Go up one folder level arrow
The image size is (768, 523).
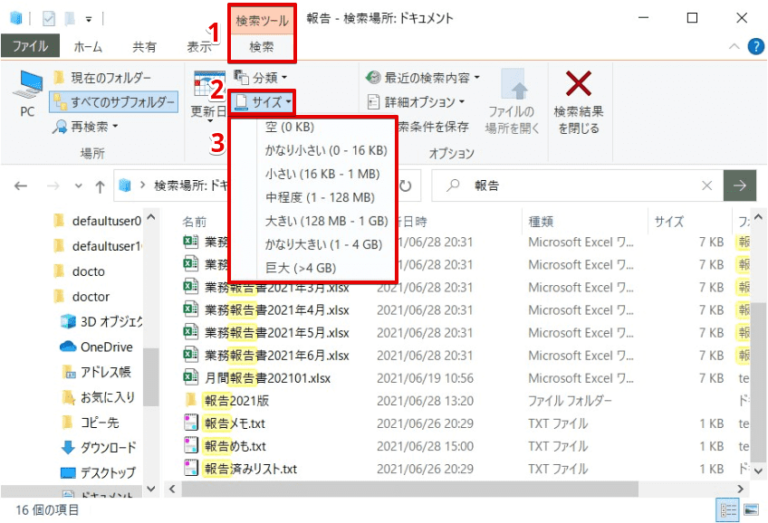coord(100,186)
